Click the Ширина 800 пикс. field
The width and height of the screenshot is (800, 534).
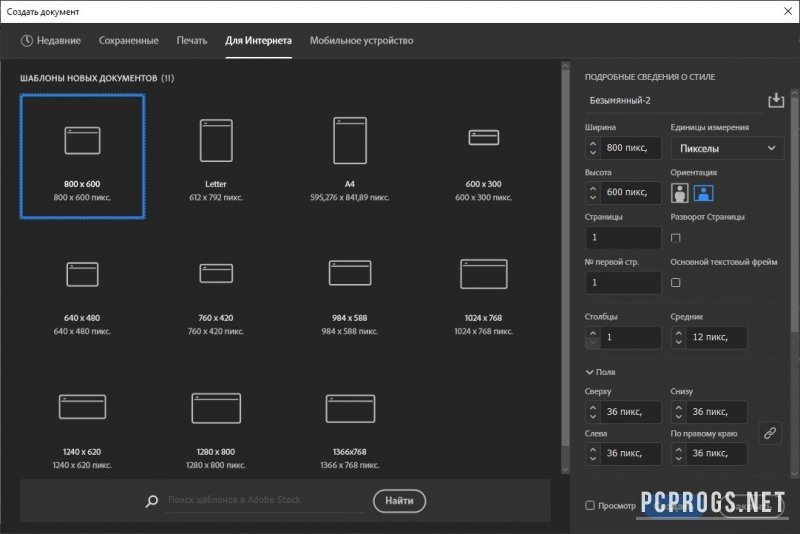click(630, 148)
